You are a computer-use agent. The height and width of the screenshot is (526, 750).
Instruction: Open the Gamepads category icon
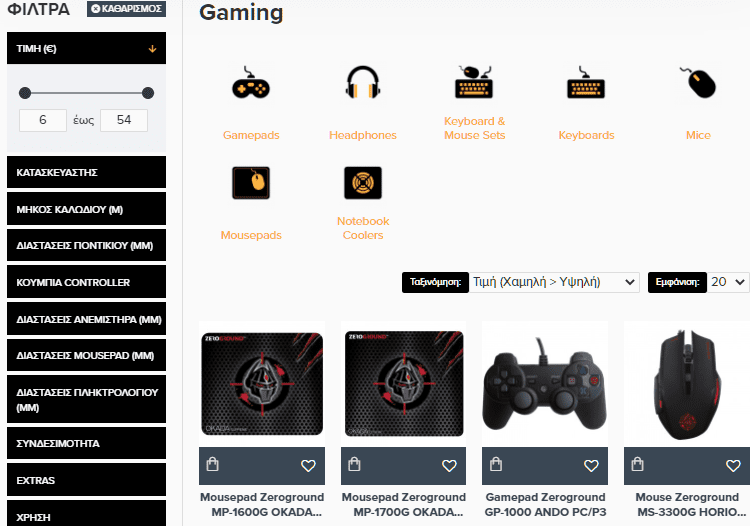click(251, 83)
